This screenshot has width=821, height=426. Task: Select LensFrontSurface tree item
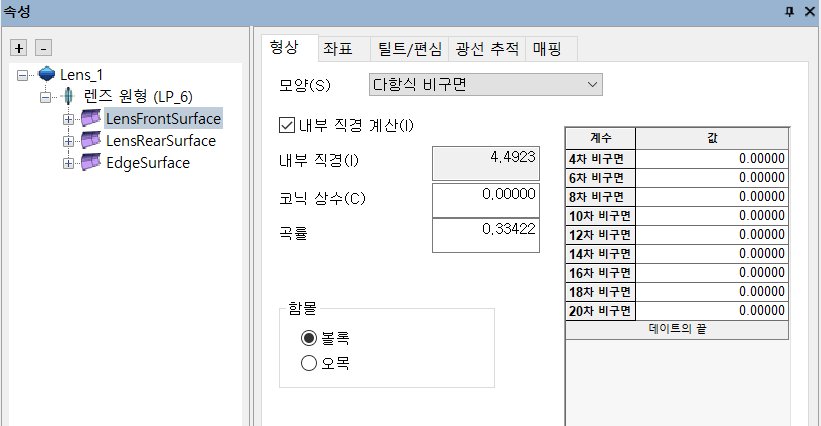163,119
